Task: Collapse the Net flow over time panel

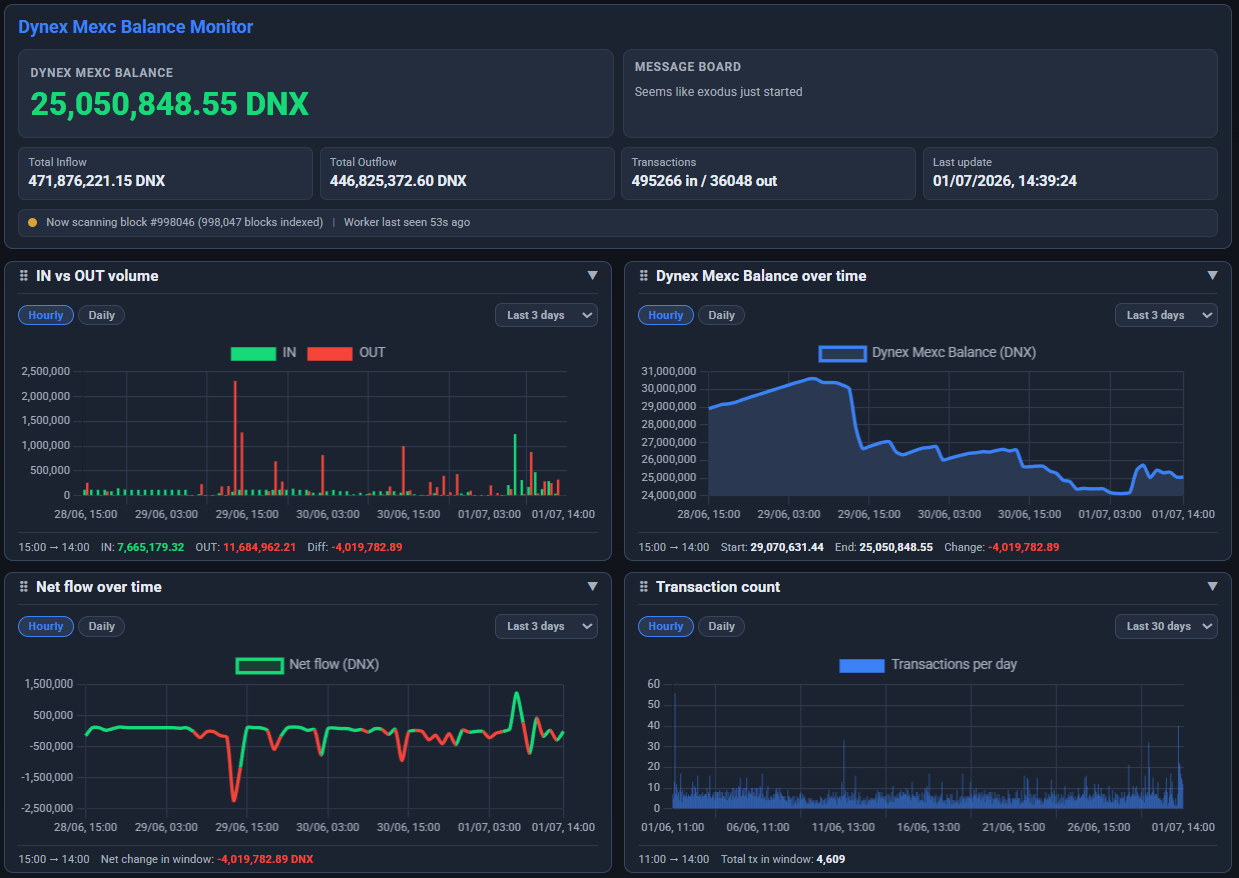Action: click(592, 587)
